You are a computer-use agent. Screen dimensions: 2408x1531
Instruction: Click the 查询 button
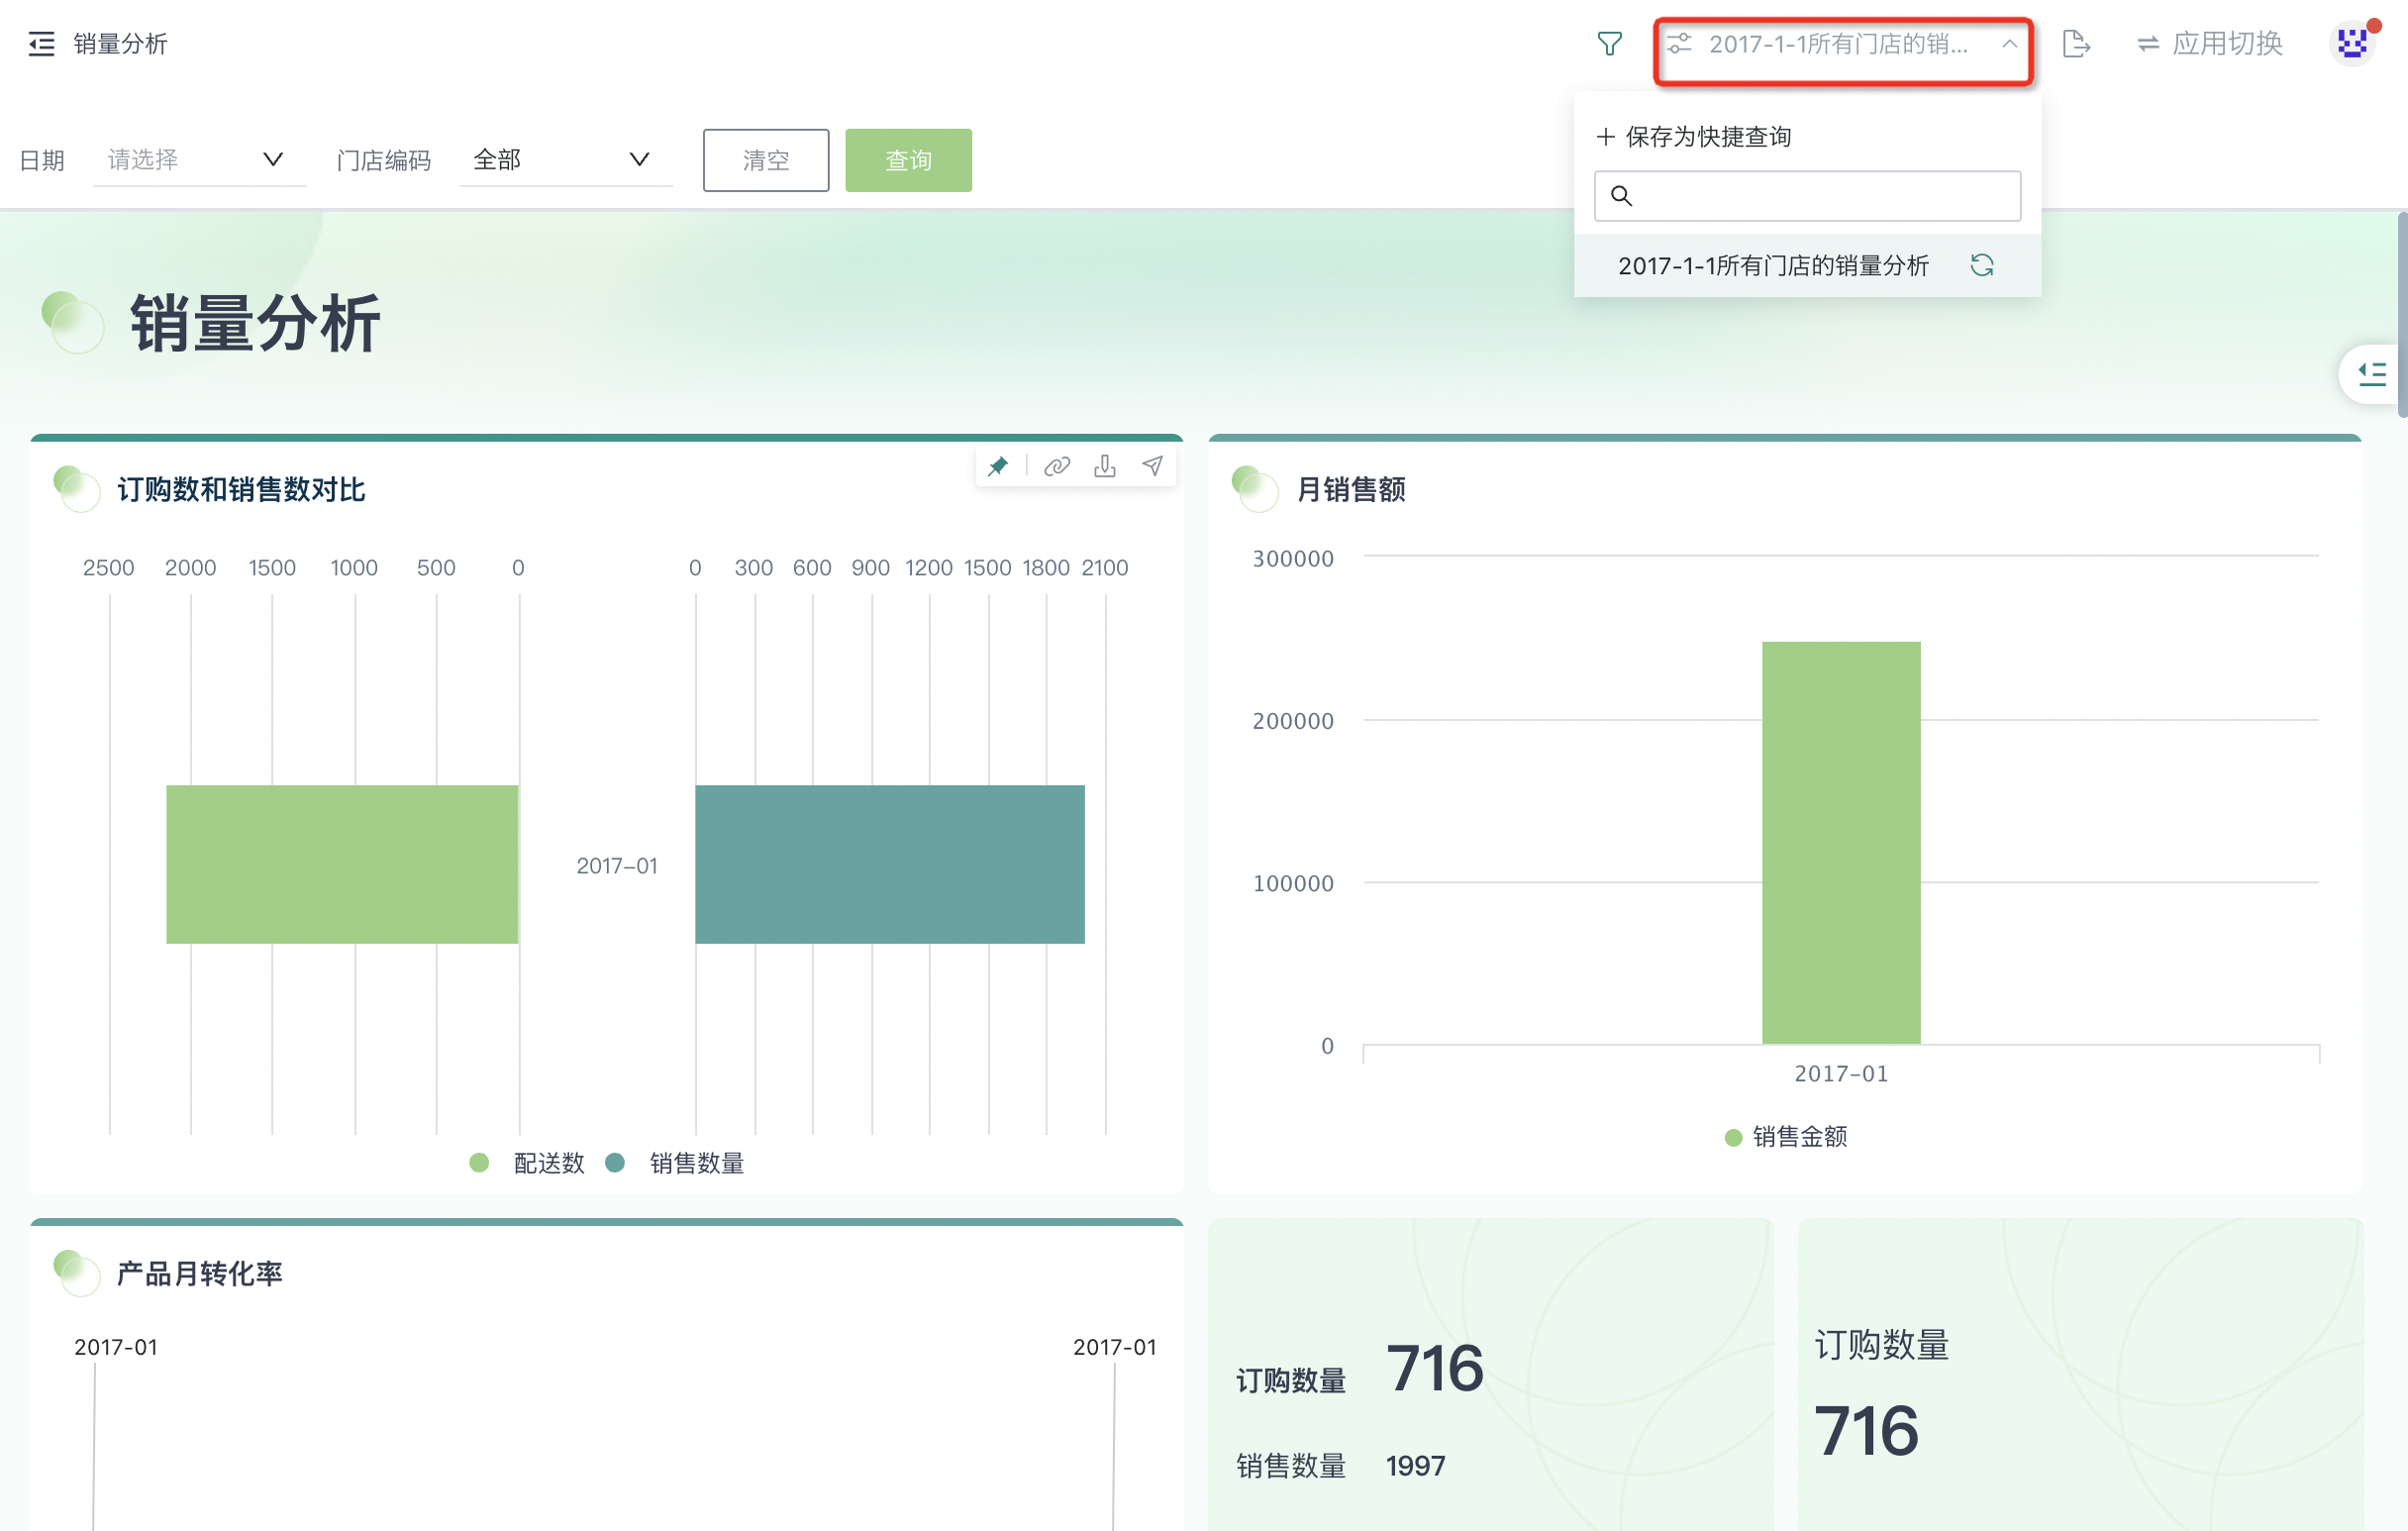pos(907,160)
